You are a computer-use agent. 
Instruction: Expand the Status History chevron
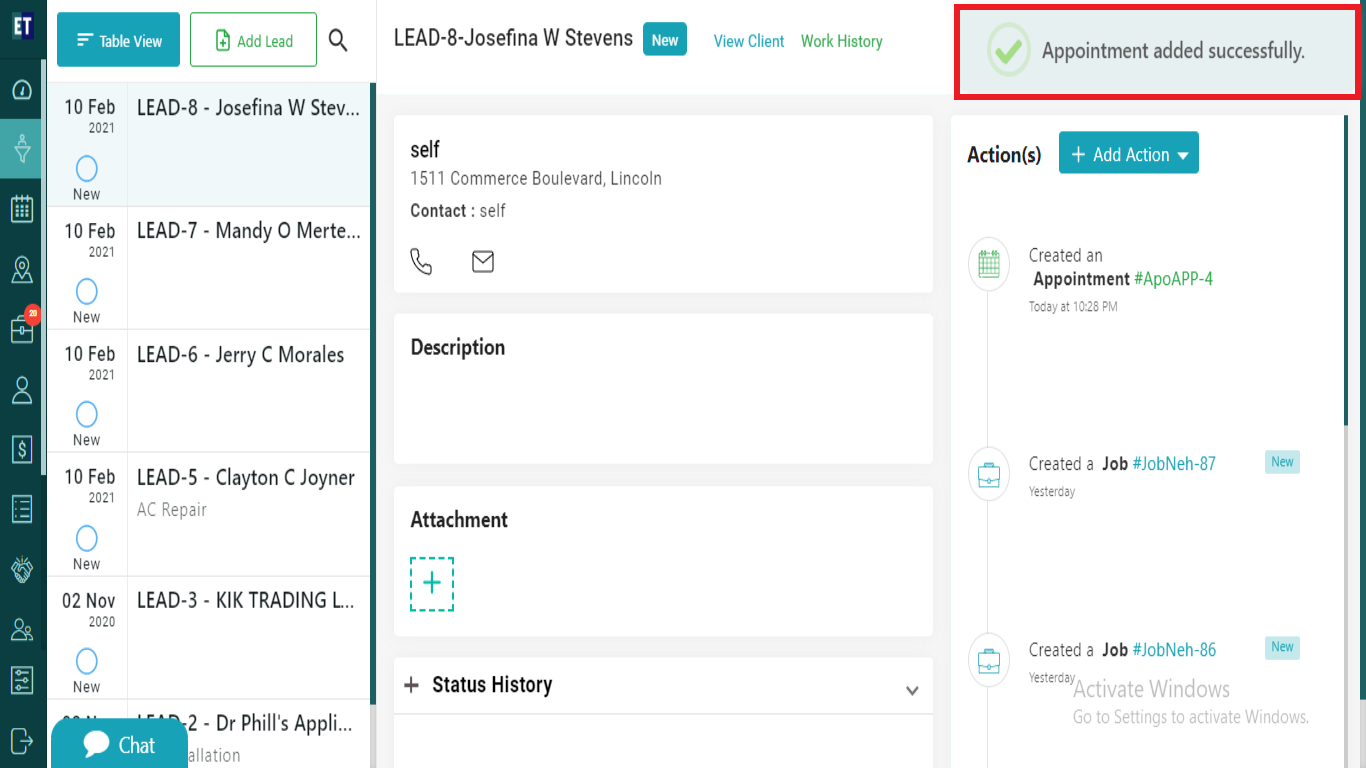click(x=912, y=691)
